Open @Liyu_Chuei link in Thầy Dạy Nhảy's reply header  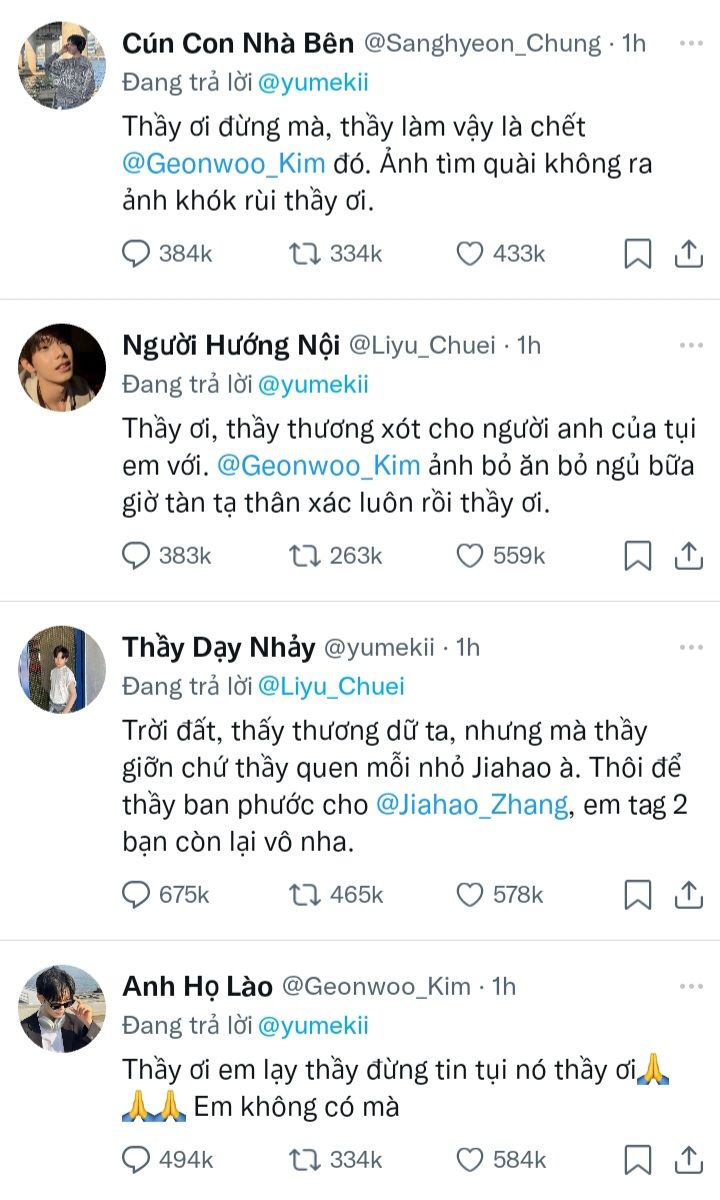click(x=332, y=686)
